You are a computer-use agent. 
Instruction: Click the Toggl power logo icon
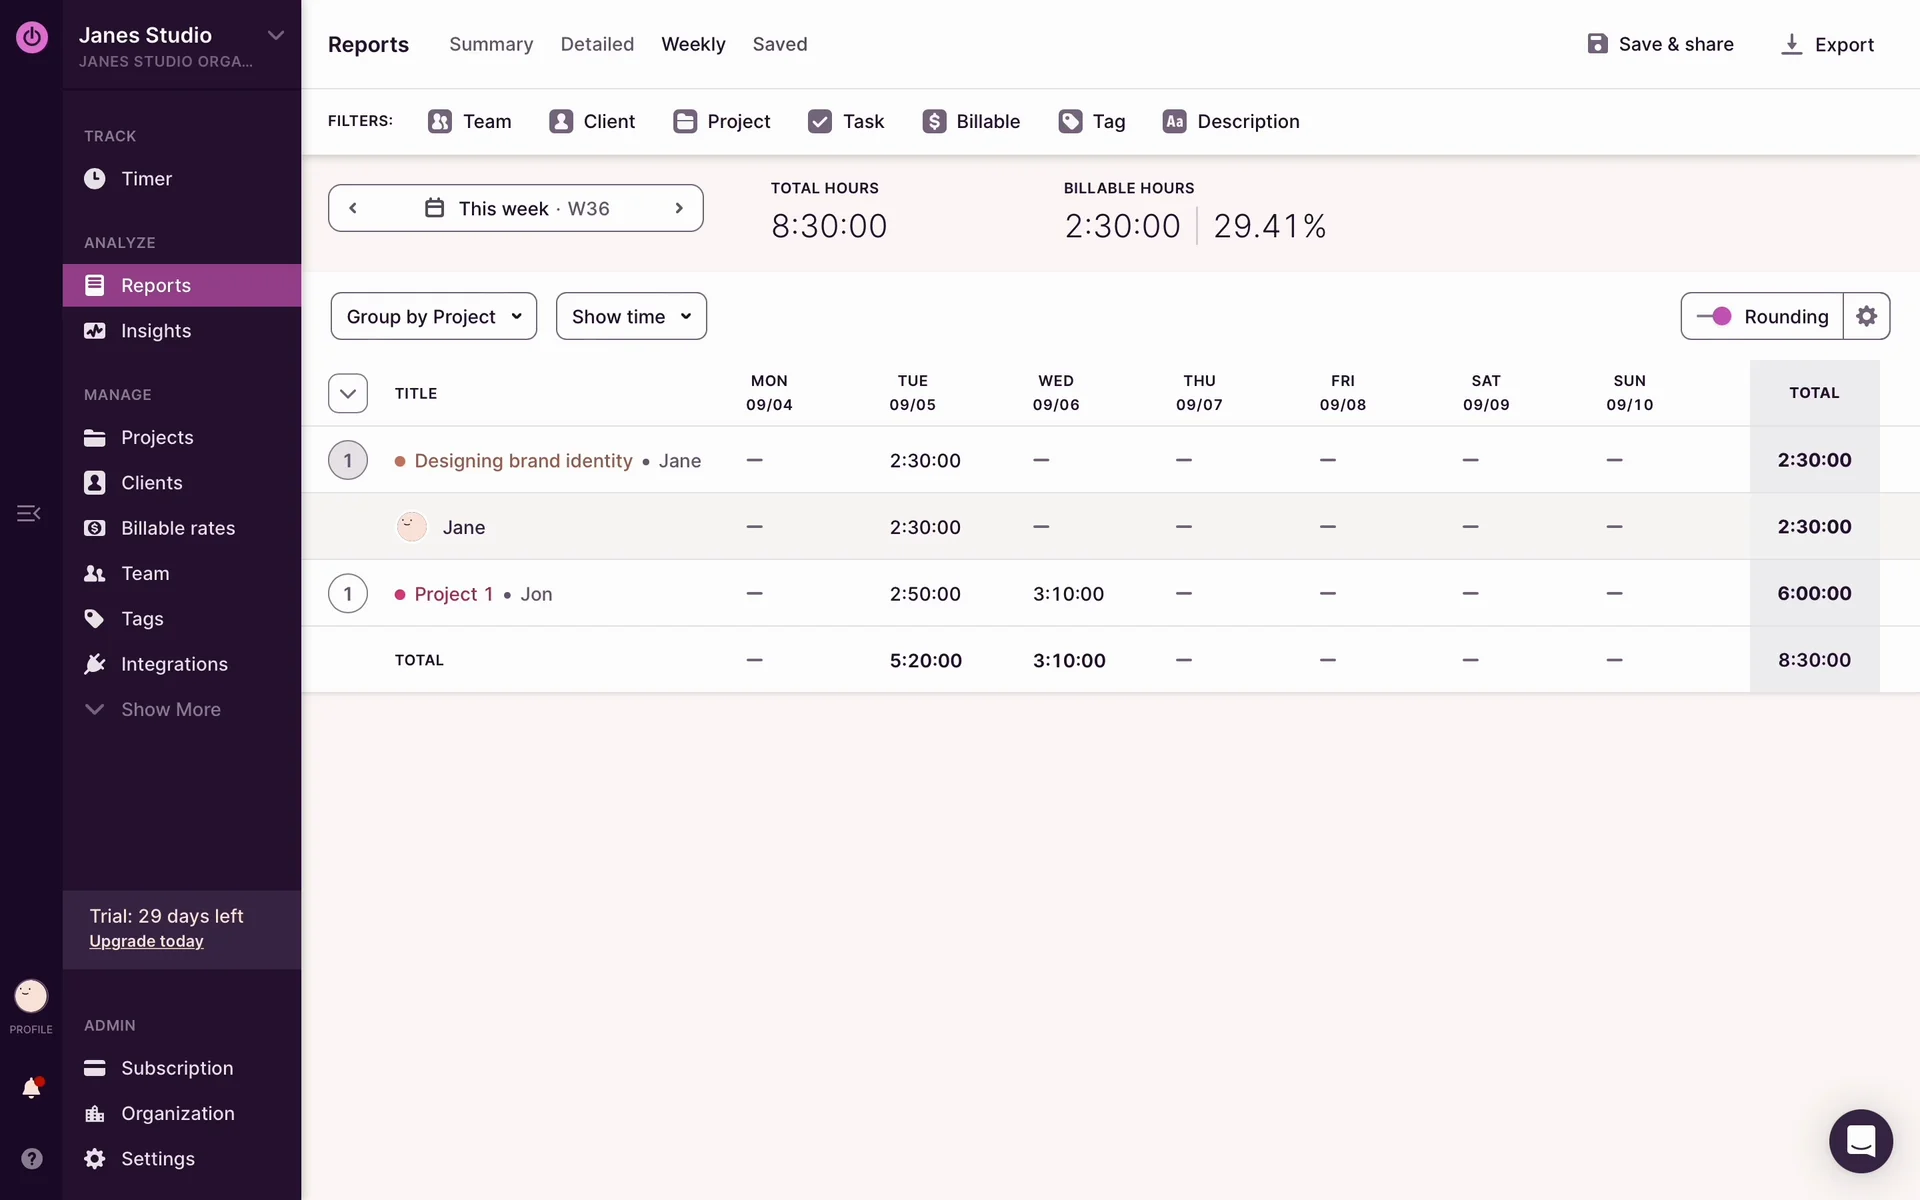[x=31, y=37]
